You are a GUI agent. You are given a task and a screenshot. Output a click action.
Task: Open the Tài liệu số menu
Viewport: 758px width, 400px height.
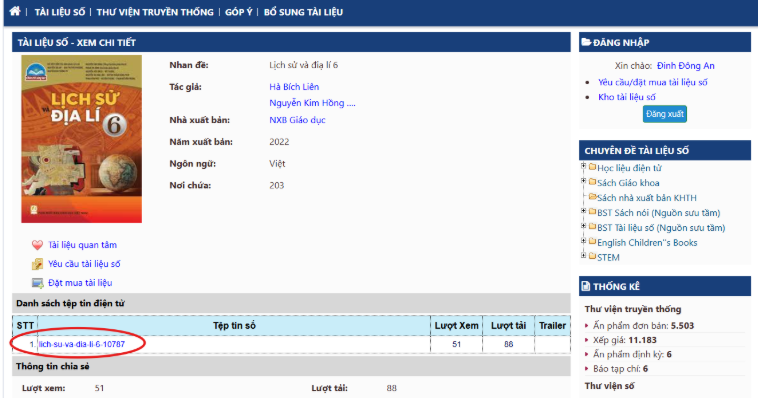tap(60, 12)
